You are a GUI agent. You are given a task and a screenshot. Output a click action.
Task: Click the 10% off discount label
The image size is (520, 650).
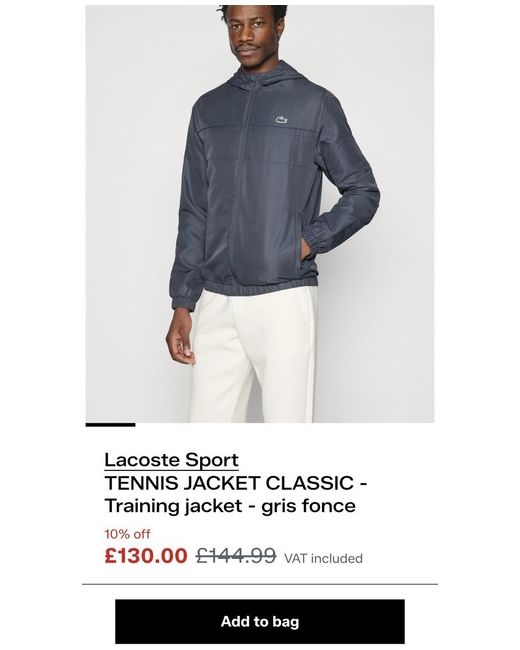(x=127, y=534)
